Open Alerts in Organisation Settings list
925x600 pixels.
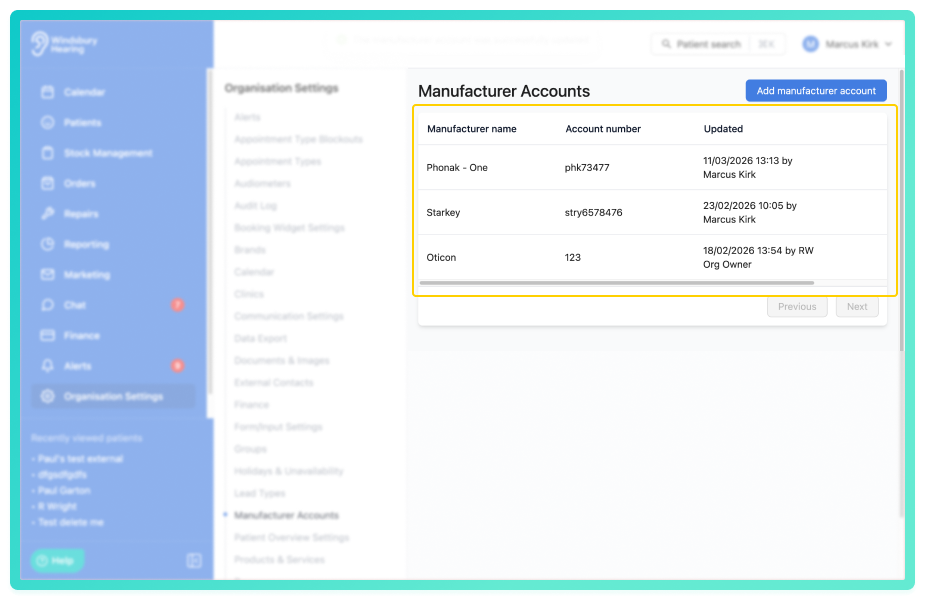point(247,117)
